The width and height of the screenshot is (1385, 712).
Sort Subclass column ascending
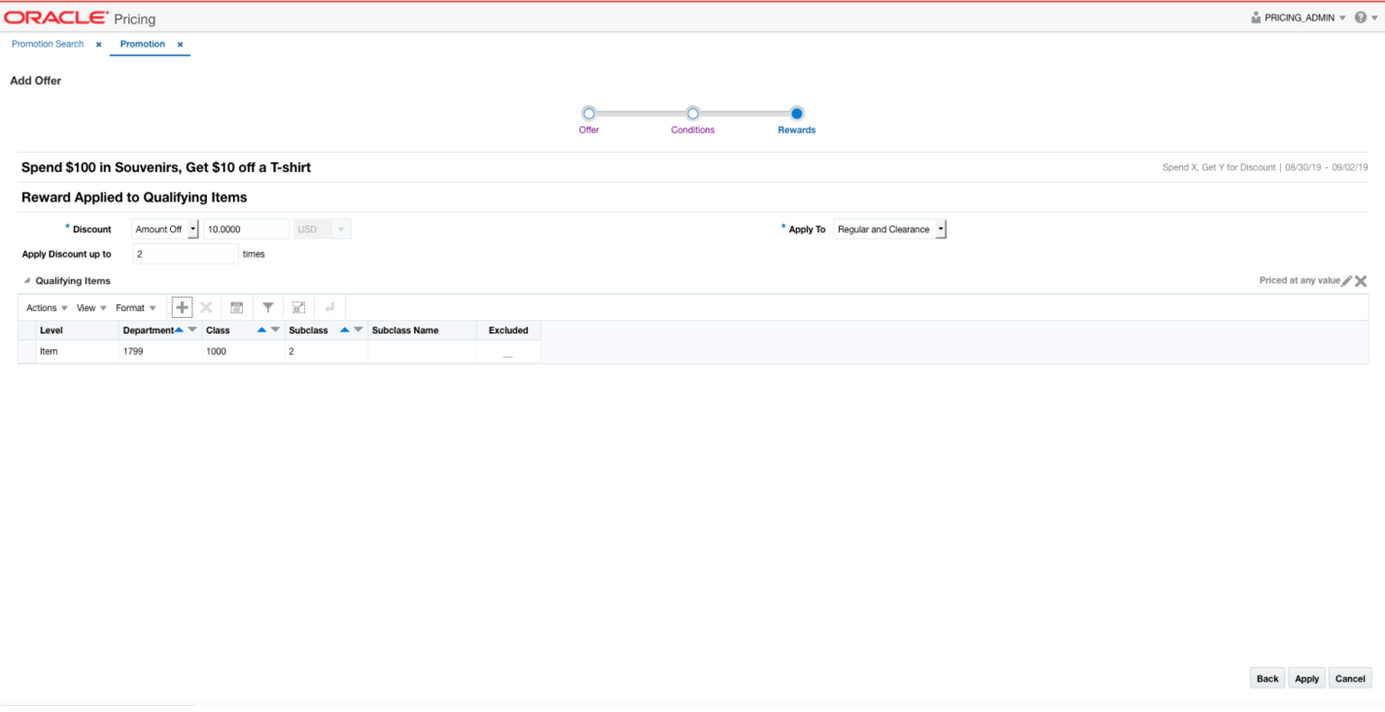tap(345, 330)
